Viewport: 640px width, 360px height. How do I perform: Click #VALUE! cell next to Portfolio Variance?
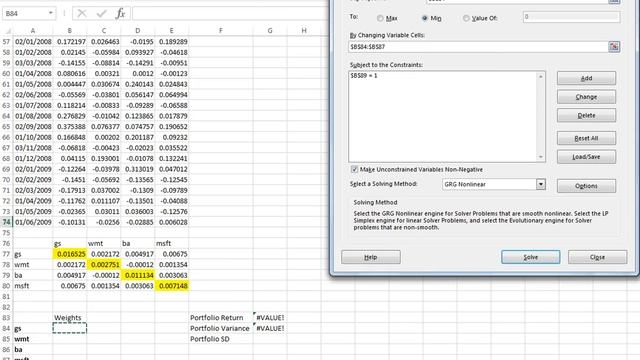pos(270,328)
